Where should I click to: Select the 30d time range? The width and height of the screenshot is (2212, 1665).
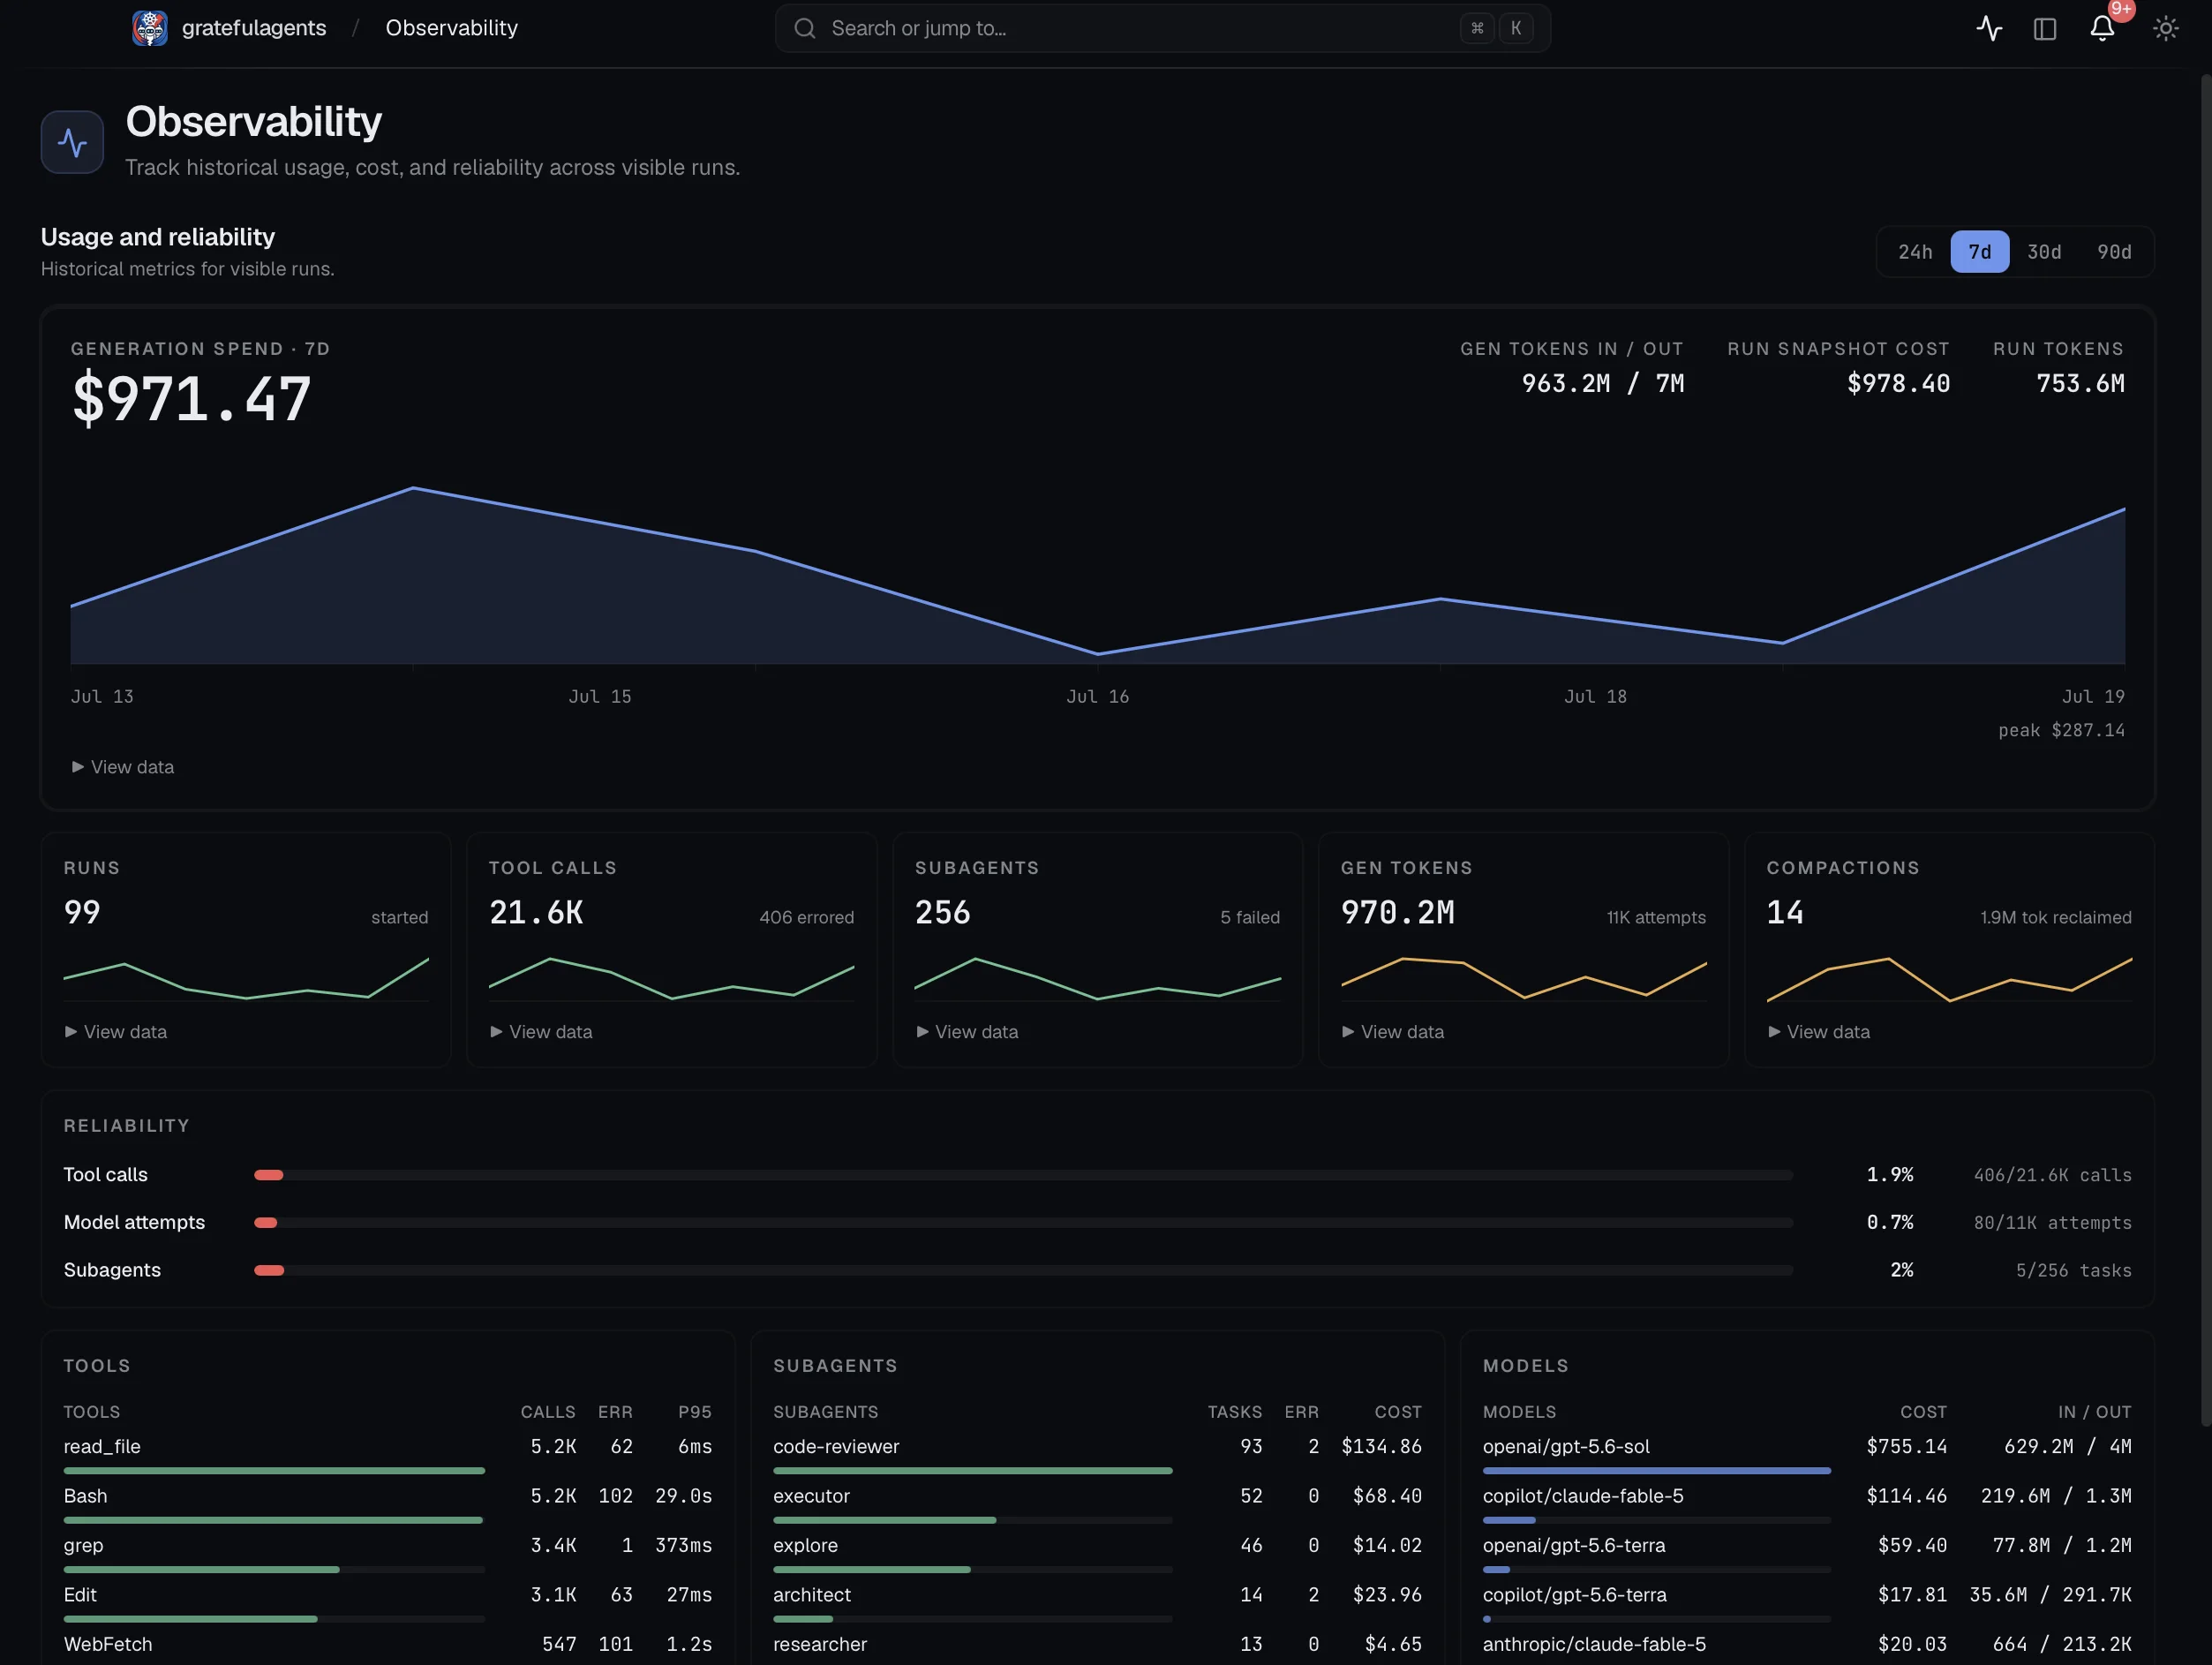point(2044,252)
